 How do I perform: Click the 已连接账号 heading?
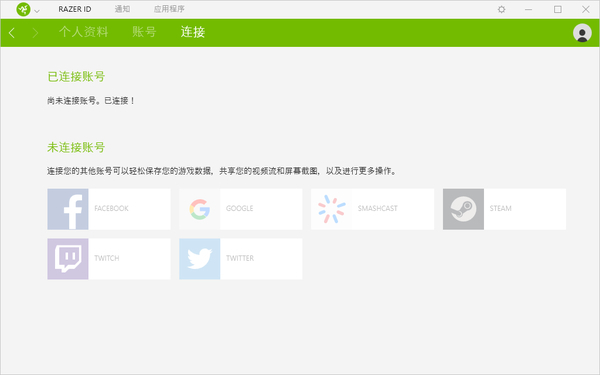(x=76, y=77)
